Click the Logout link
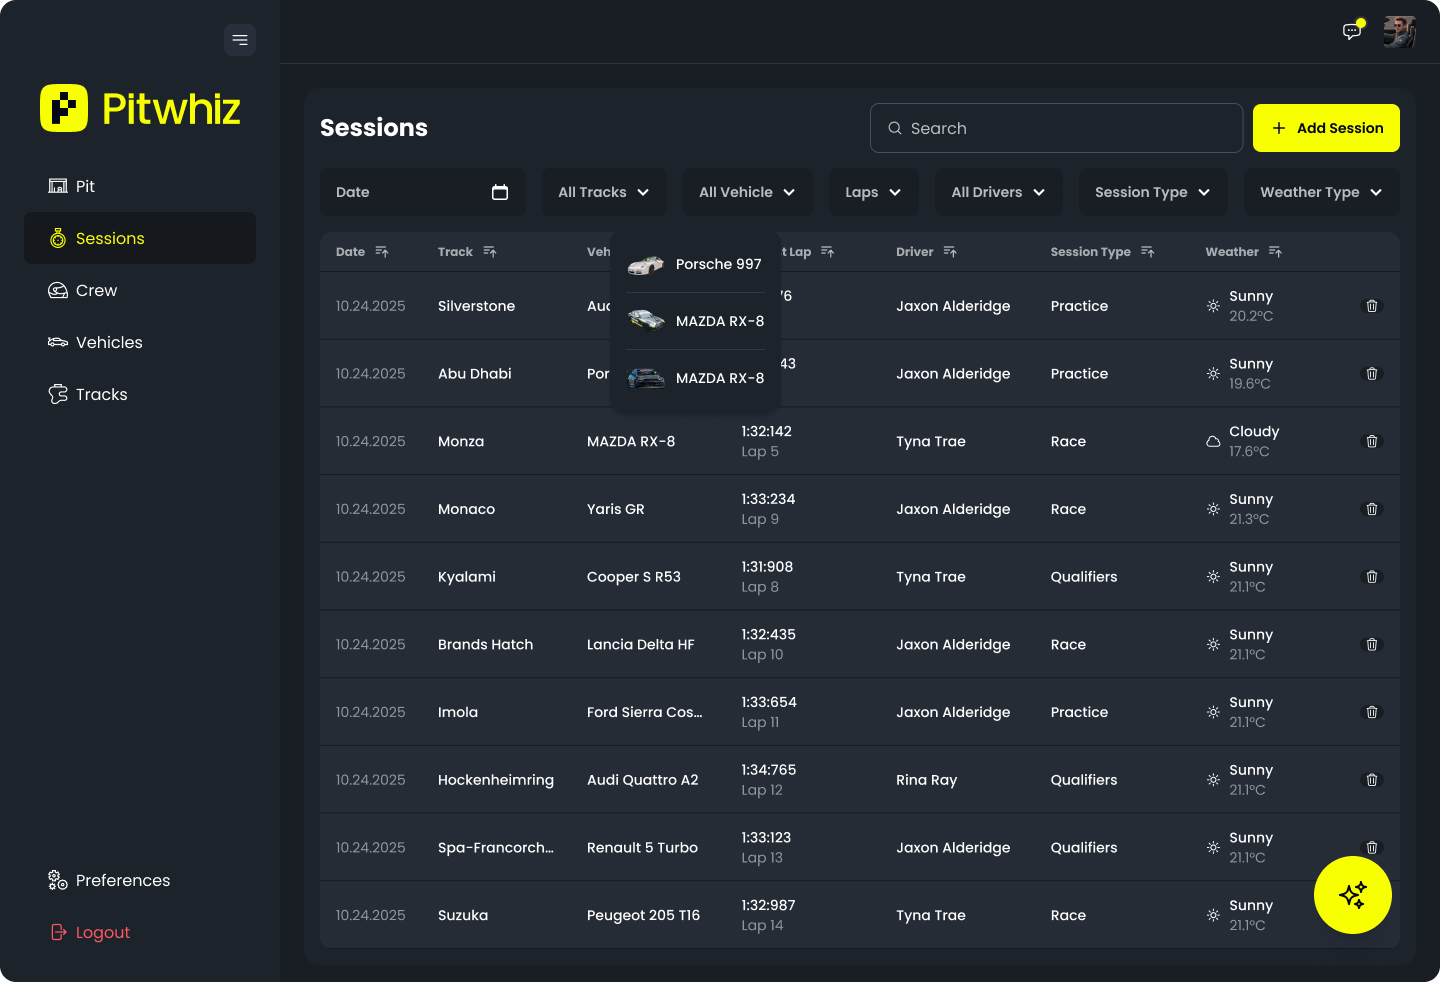The width and height of the screenshot is (1440, 982). [x=102, y=932]
